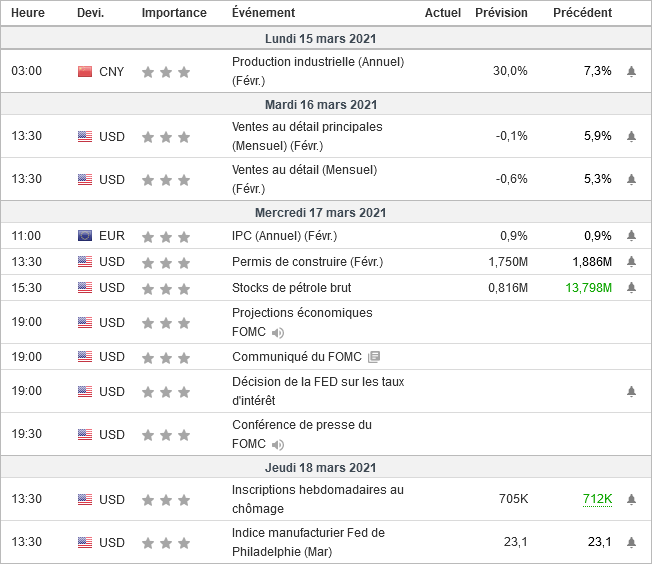Click document icon beside Communiqué du FOMC
The image size is (652, 564).
coord(374,357)
